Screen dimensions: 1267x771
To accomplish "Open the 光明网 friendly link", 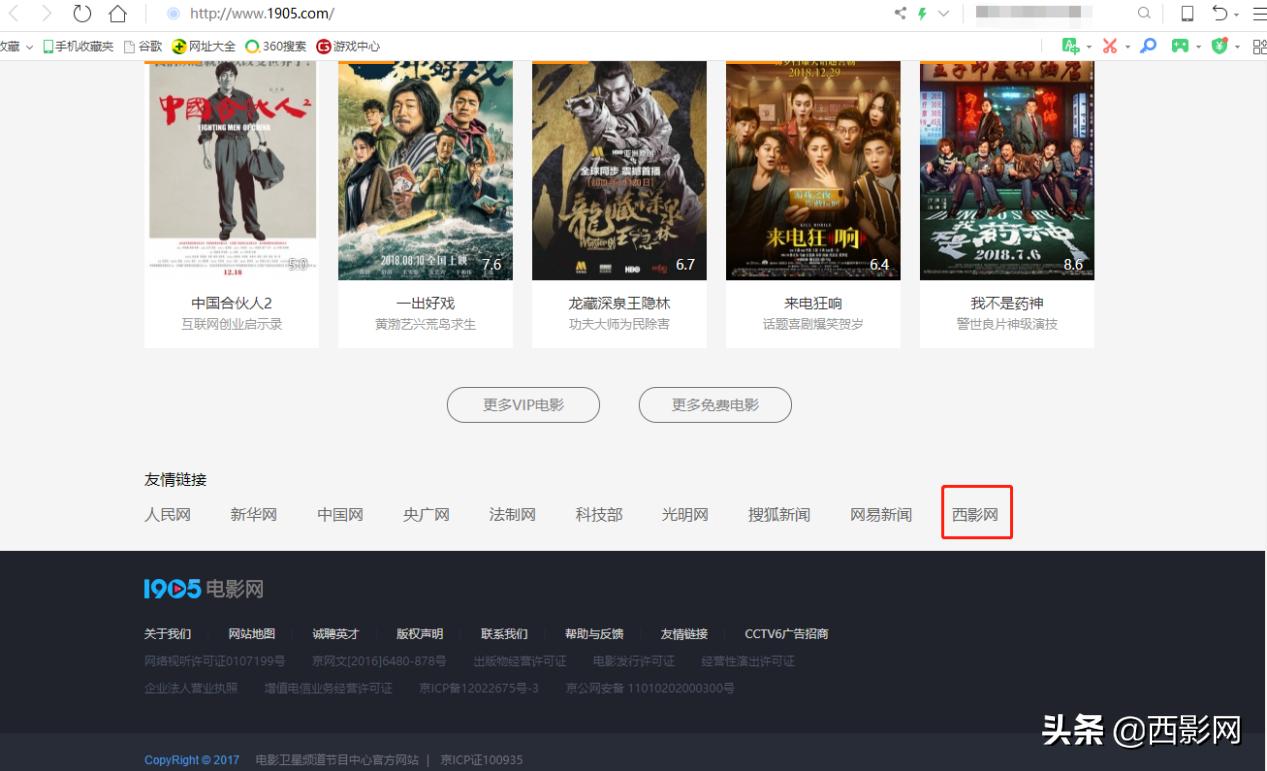I will [x=685, y=515].
